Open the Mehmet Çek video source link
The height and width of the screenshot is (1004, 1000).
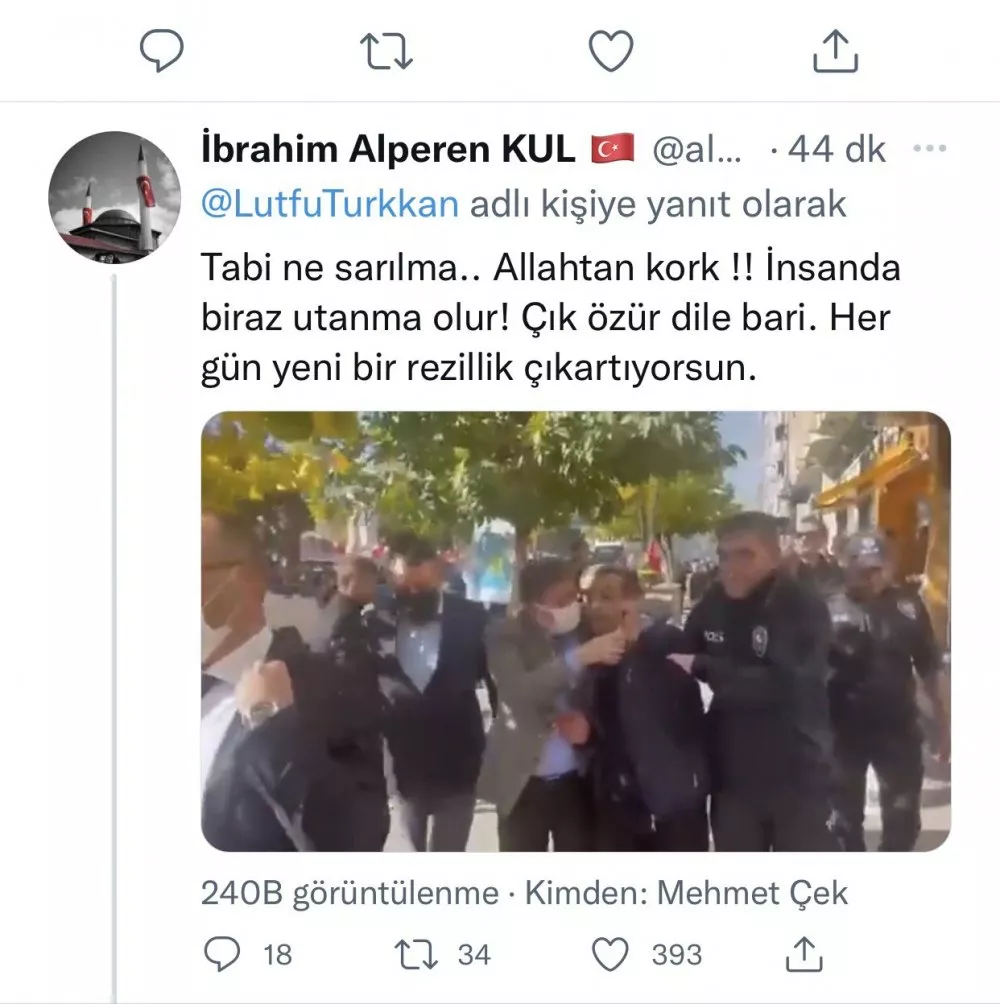coord(752,893)
